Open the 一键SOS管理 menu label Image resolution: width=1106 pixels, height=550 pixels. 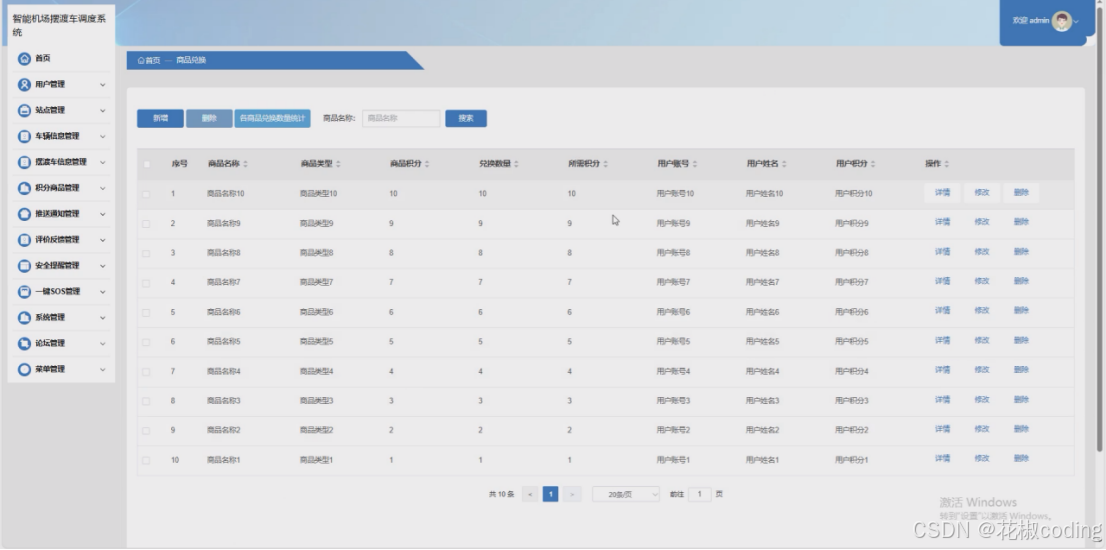click(57, 291)
